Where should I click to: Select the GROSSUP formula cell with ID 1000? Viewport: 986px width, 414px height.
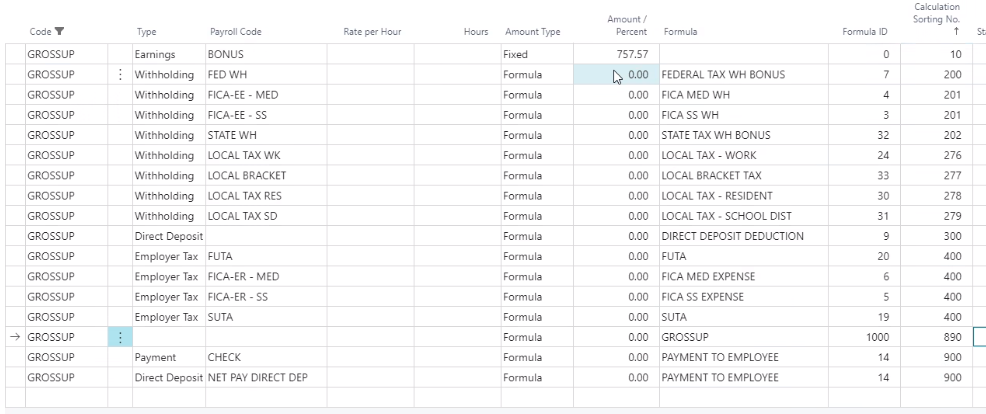tap(743, 337)
